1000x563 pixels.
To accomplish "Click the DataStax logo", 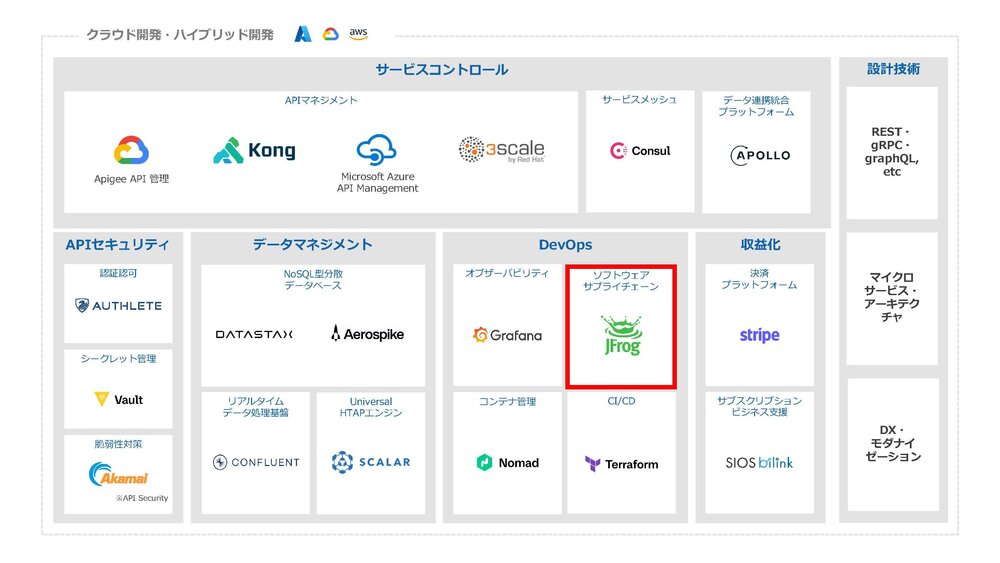I will pos(254,334).
